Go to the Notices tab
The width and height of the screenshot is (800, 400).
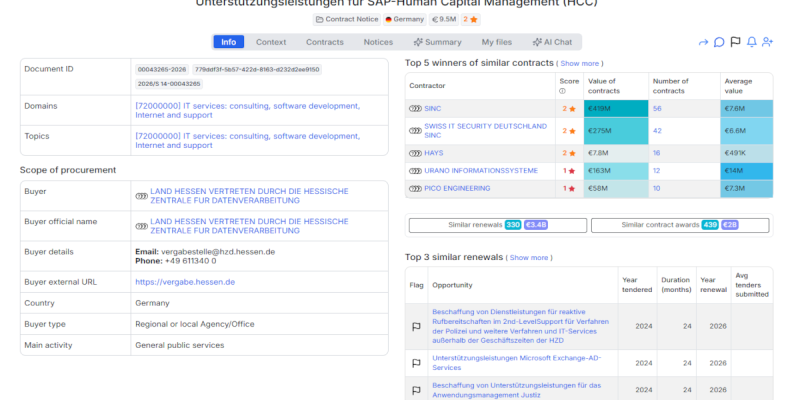pyautogui.click(x=378, y=42)
